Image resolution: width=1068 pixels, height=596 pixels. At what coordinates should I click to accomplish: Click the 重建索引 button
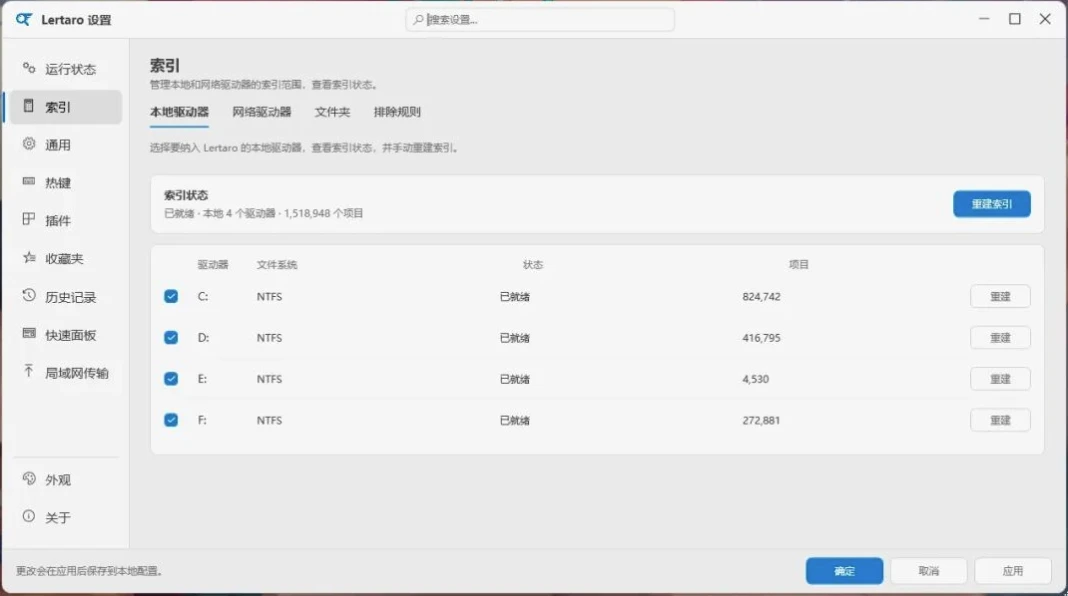pos(992,204)
